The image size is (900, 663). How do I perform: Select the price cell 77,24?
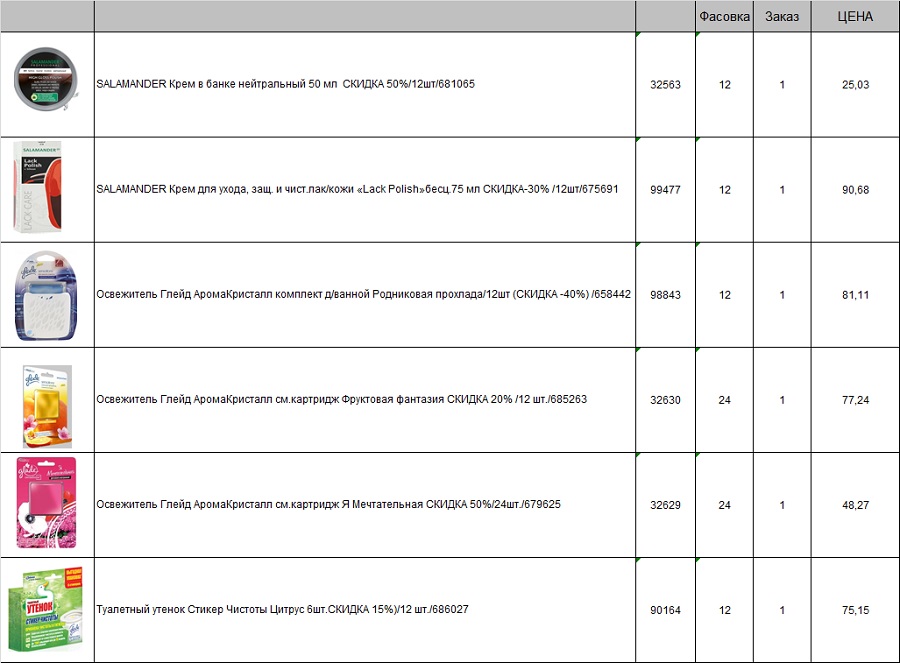pyautogui.click(x=855, y=400)
